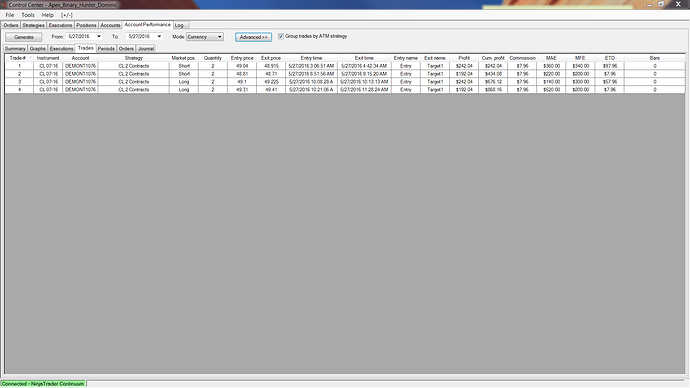
Task: Open the File menu
Action: click(10, 15)
